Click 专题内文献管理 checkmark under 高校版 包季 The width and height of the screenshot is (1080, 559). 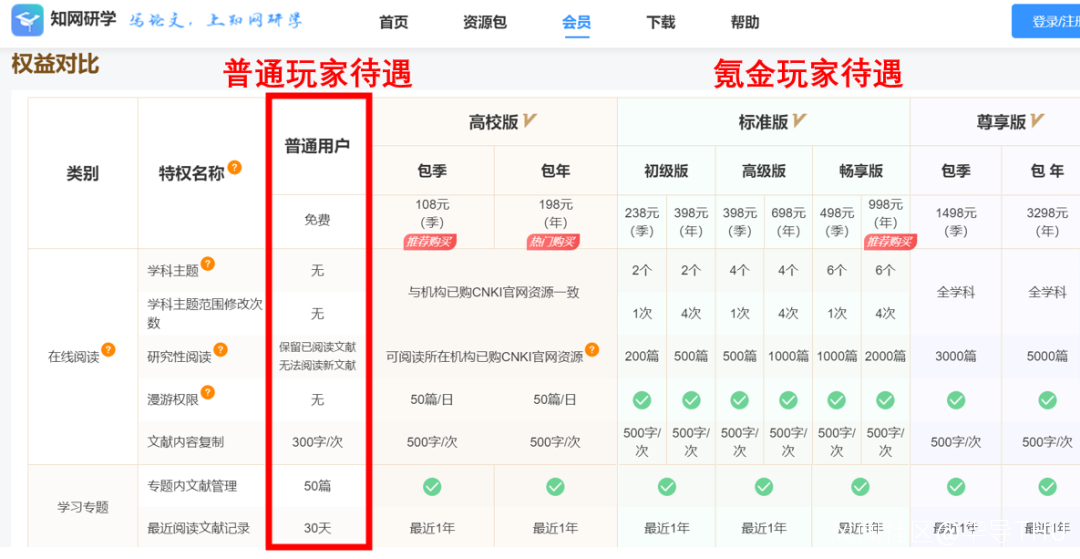coord(432,487)
